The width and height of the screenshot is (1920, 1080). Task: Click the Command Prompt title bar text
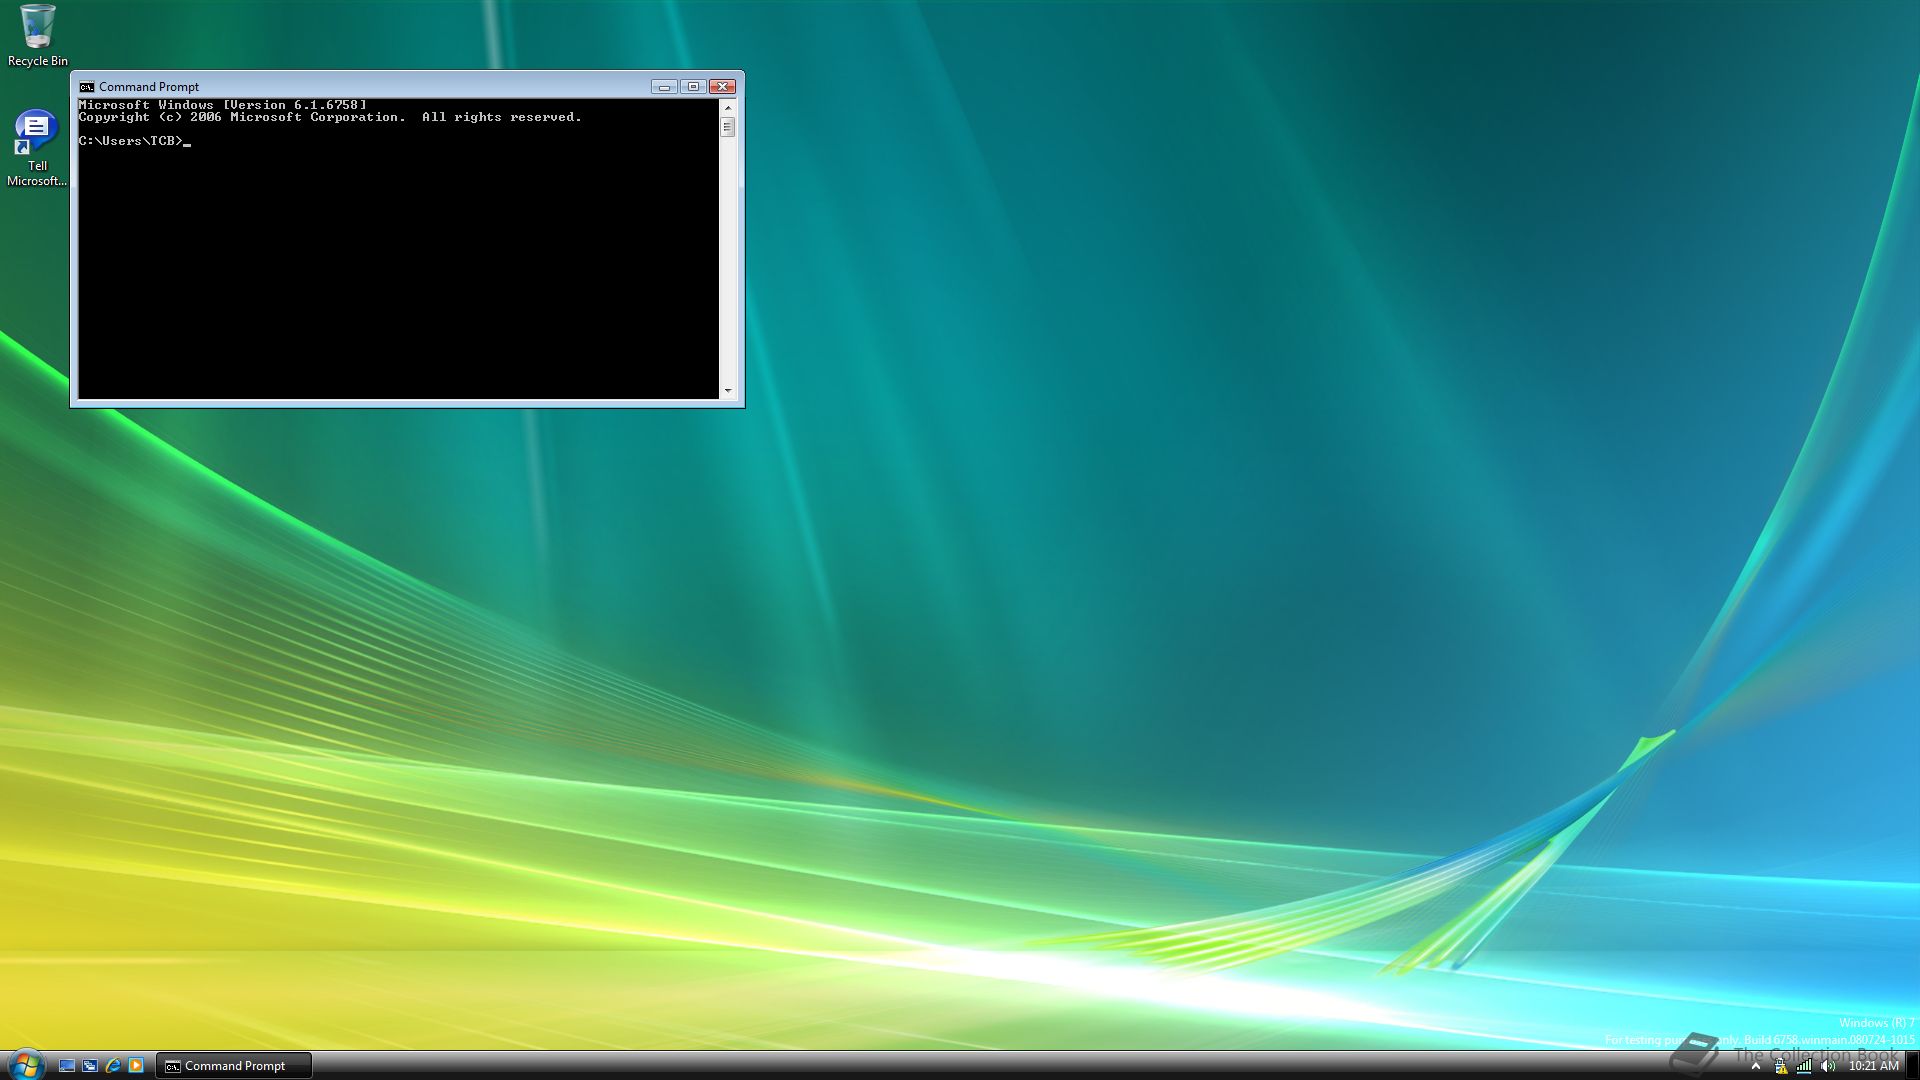[149, 87]
